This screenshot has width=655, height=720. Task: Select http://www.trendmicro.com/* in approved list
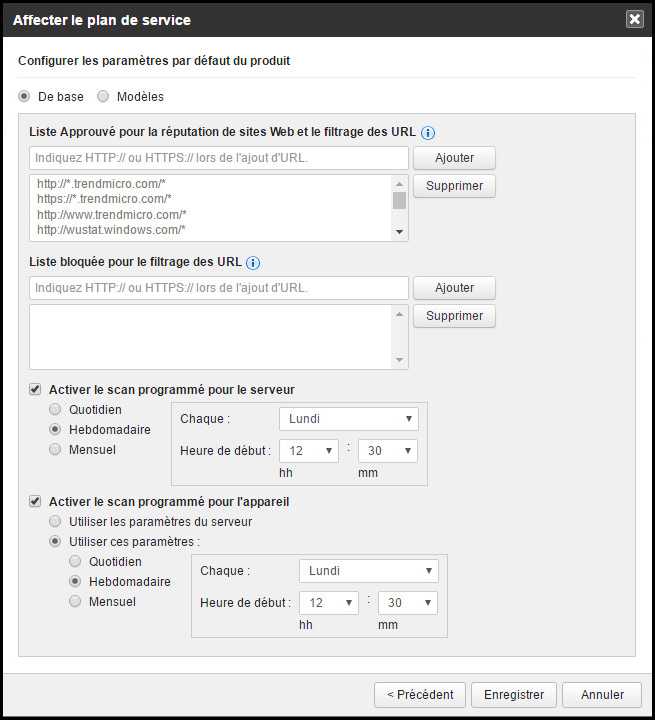click(112, 215)
